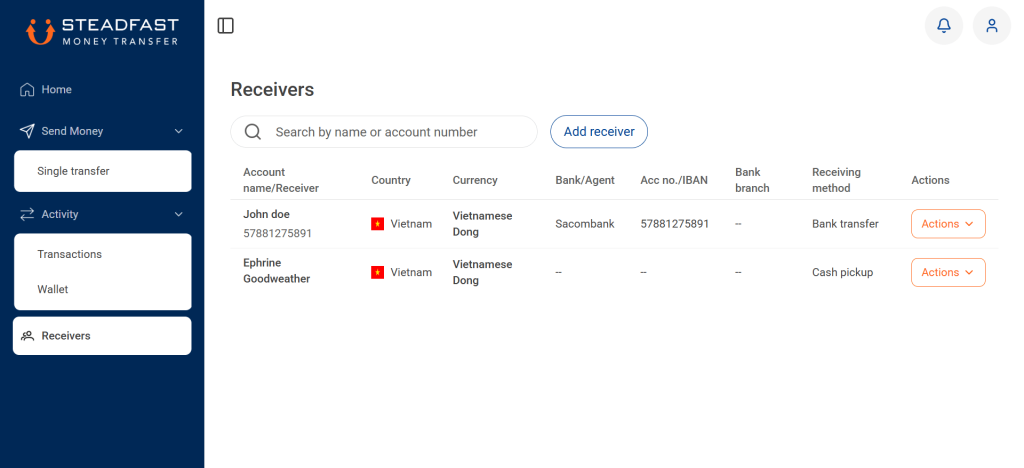The width and height of the screenshot is (1024, 468).
Task: Open the notifications bell
Action: coord(944,25)
